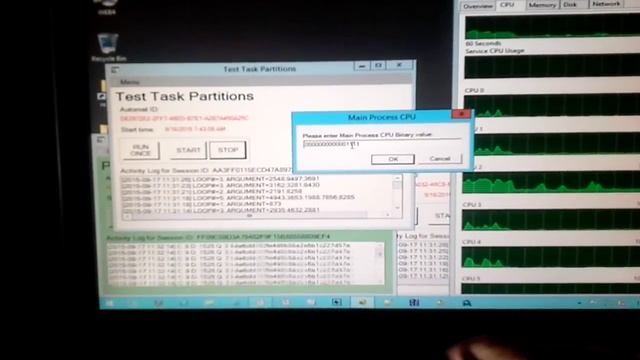This screenshot has height=360, width=640.
Task: Click the activity log scroll up arrow
Action: click(x=396, y=178)
